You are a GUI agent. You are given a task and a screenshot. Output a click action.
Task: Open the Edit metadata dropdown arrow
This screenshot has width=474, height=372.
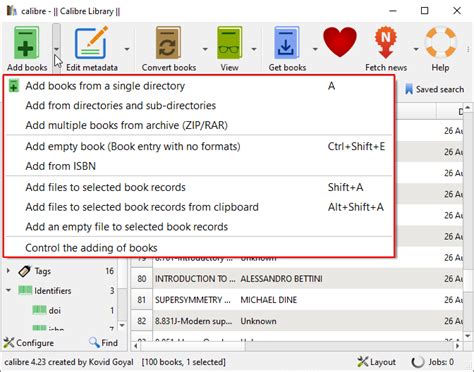127,49
